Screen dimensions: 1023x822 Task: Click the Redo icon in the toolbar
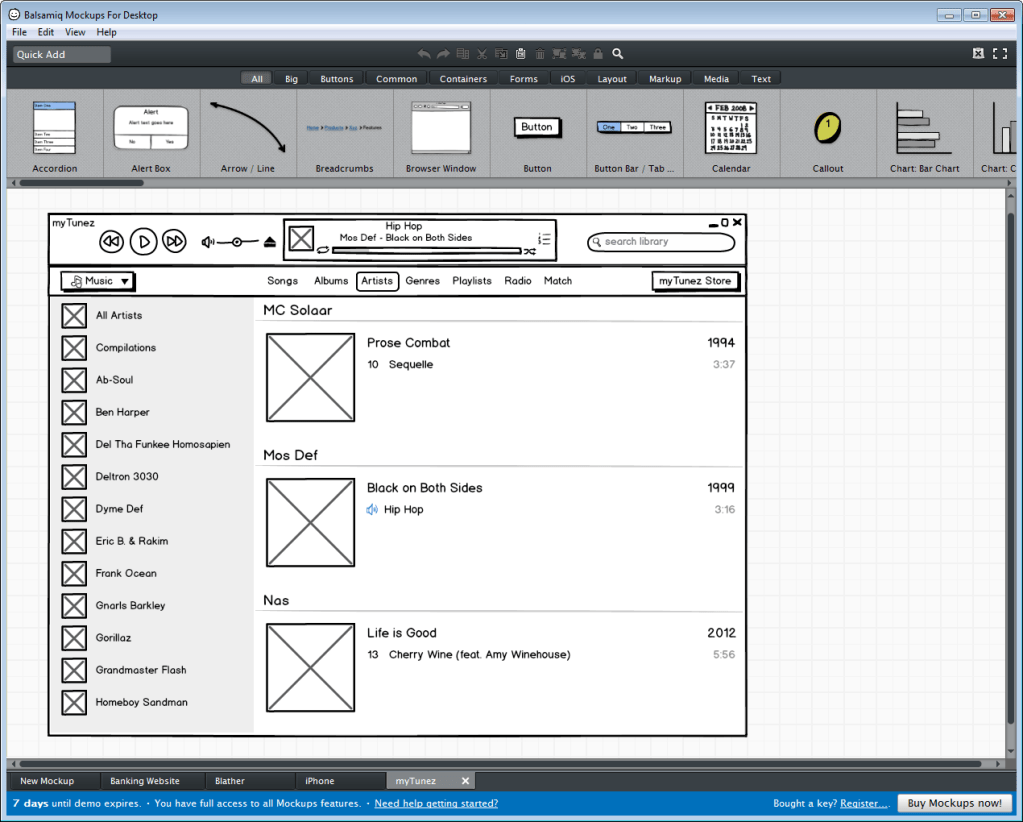pyautogui.click(x=443, y=54)
